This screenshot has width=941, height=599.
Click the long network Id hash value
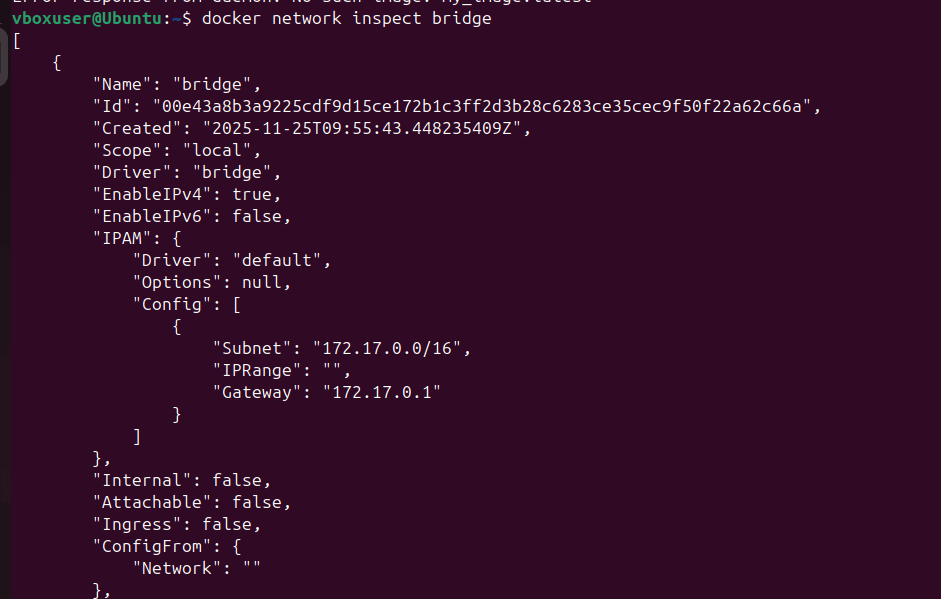click(486, 106)
